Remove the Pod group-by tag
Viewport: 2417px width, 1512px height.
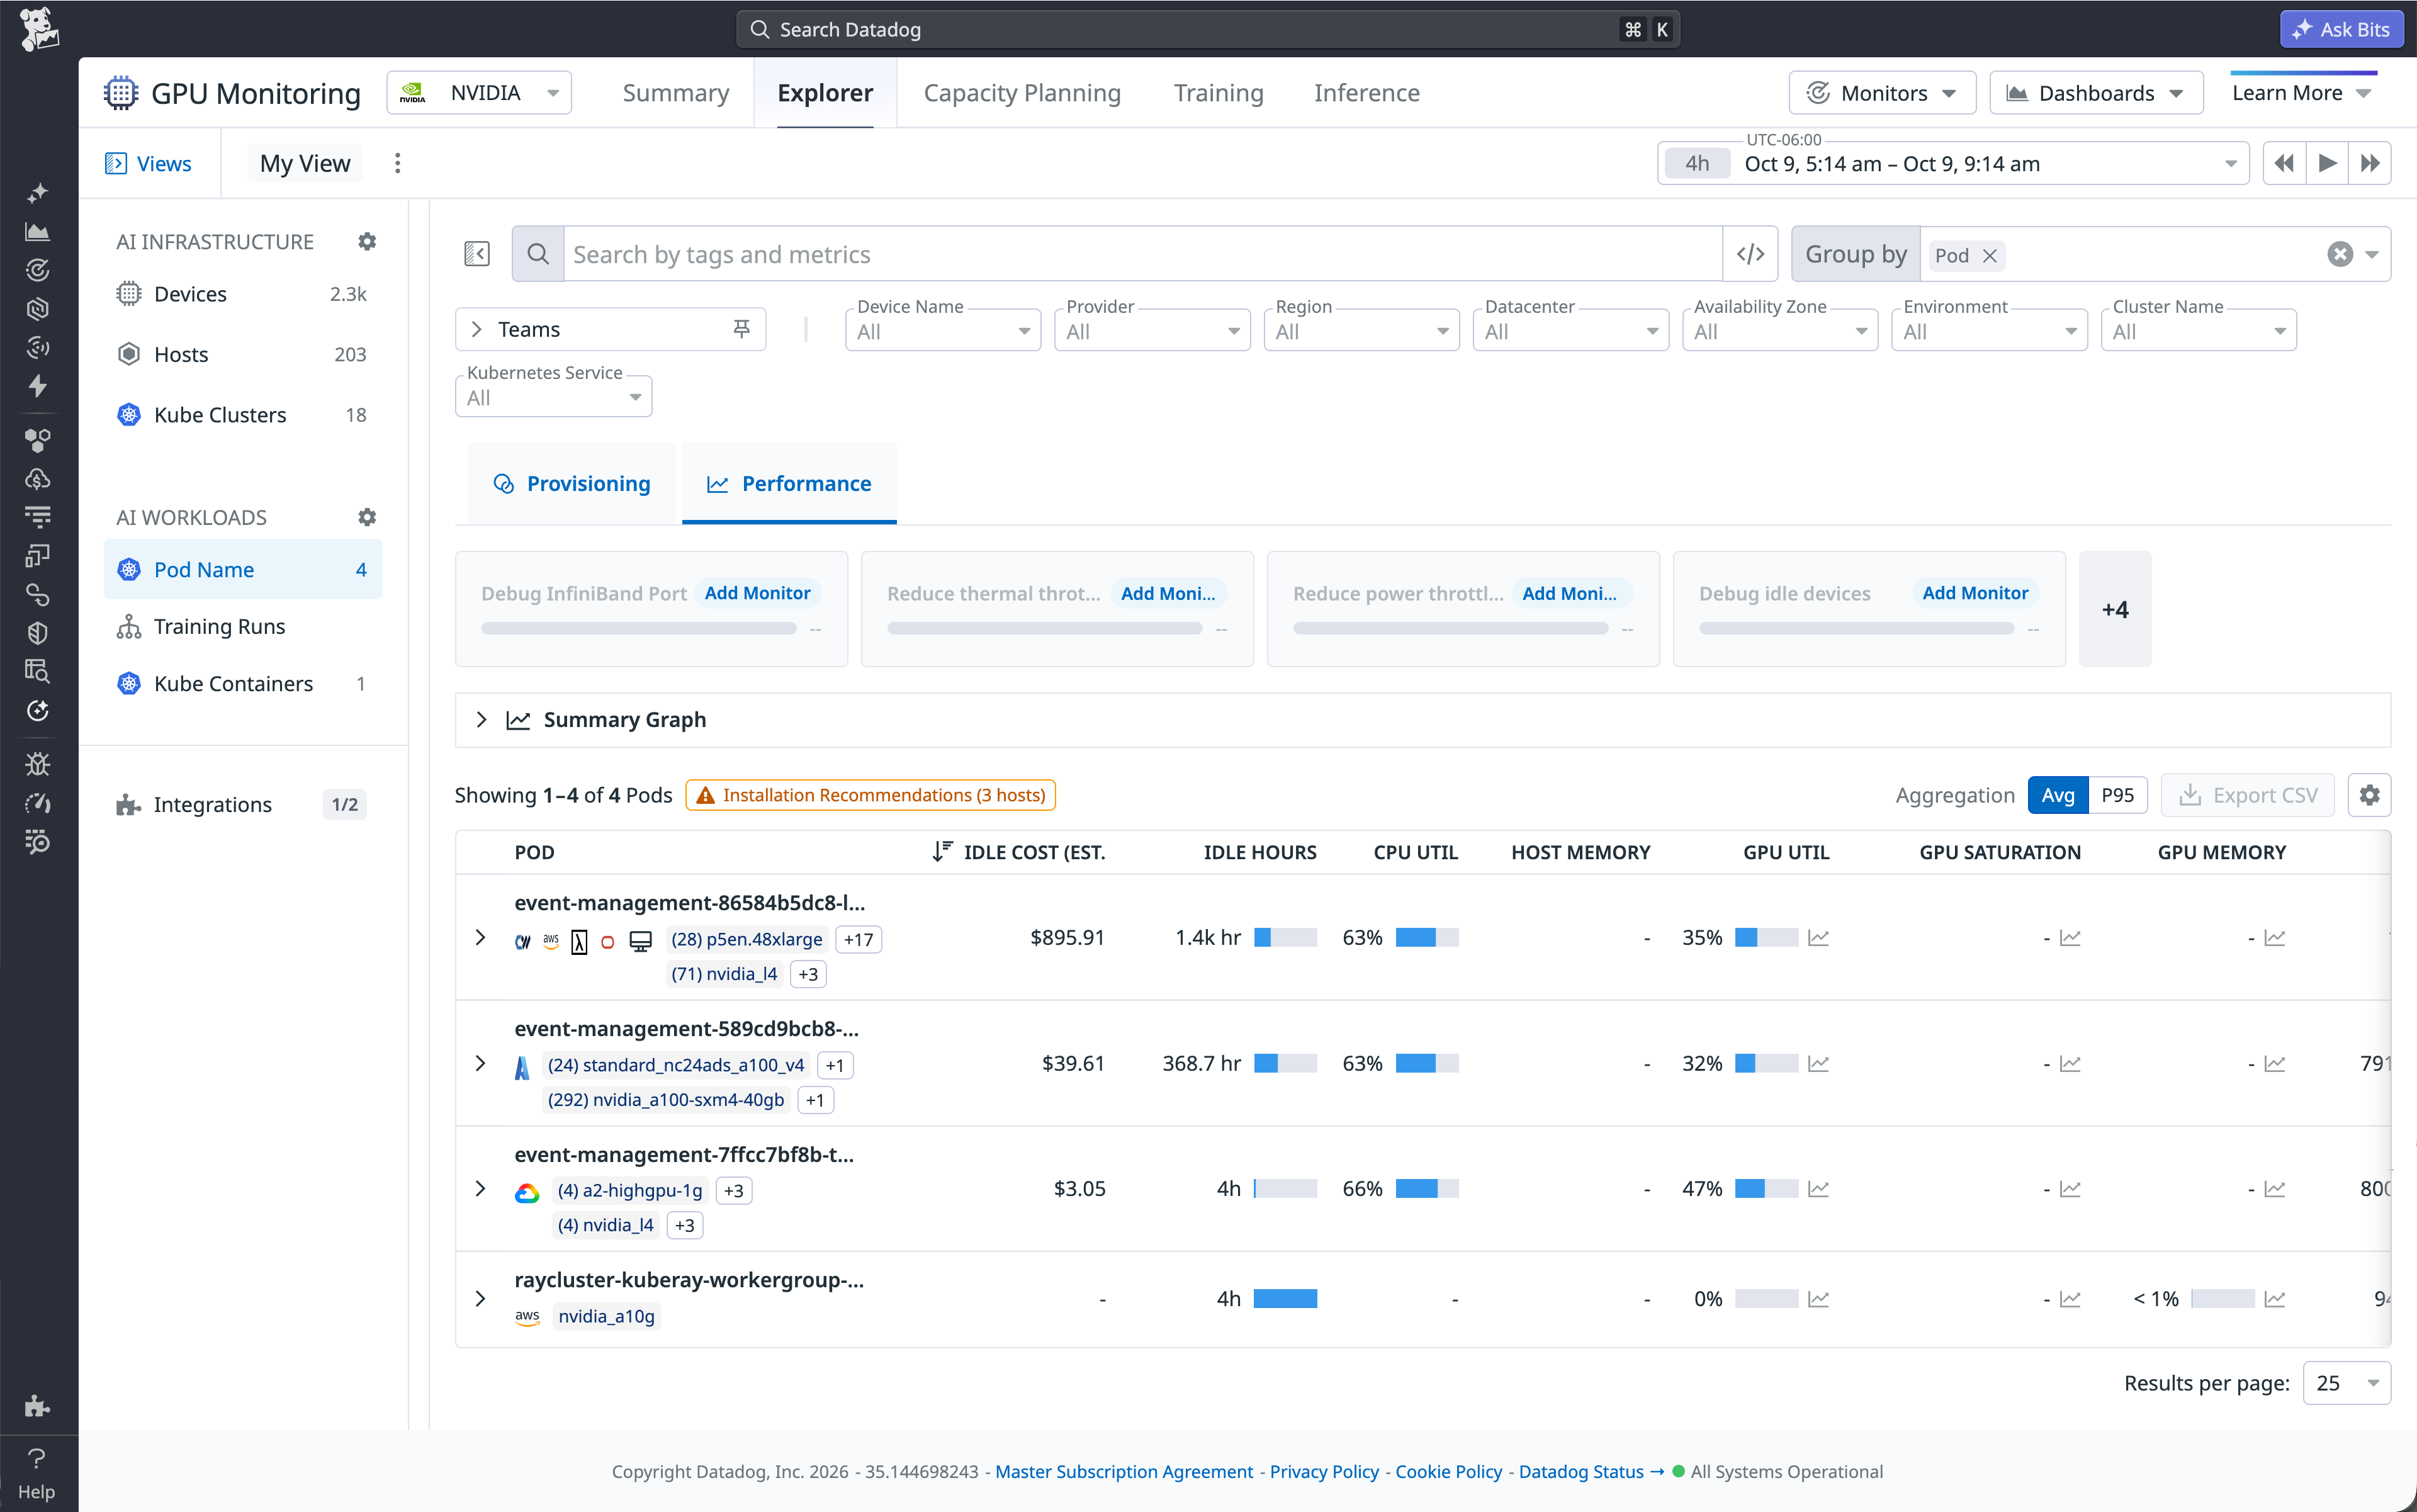tap(1990, 256)
